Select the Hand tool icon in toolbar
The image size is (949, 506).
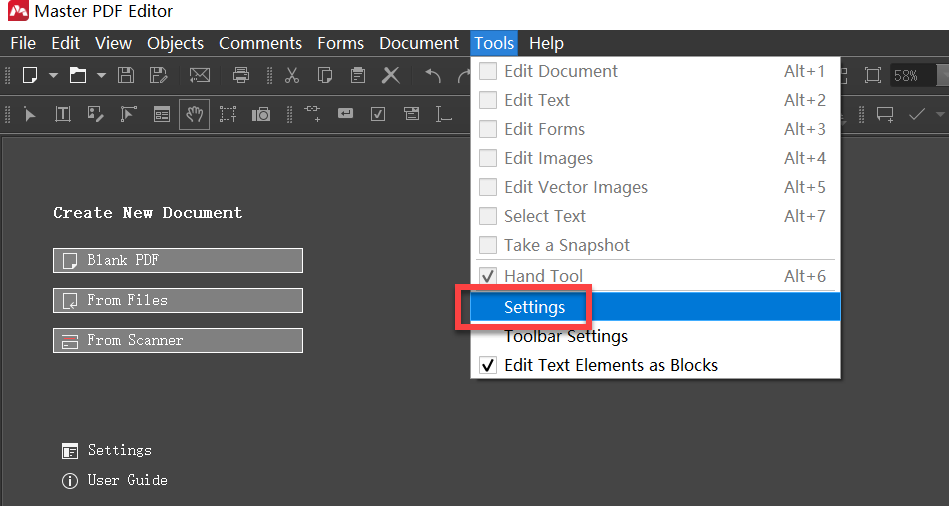pos(195,114)
